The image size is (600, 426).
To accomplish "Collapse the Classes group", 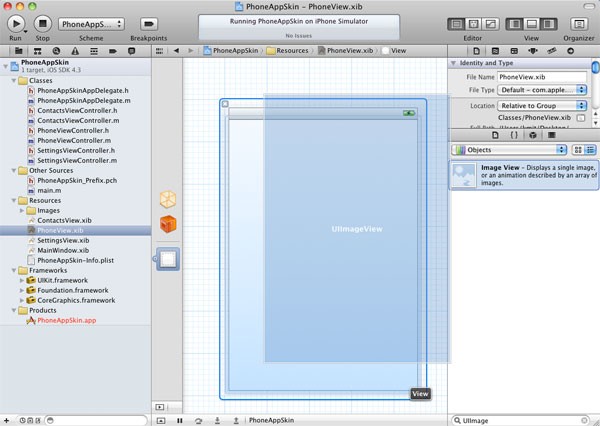I will coord(14,81).
